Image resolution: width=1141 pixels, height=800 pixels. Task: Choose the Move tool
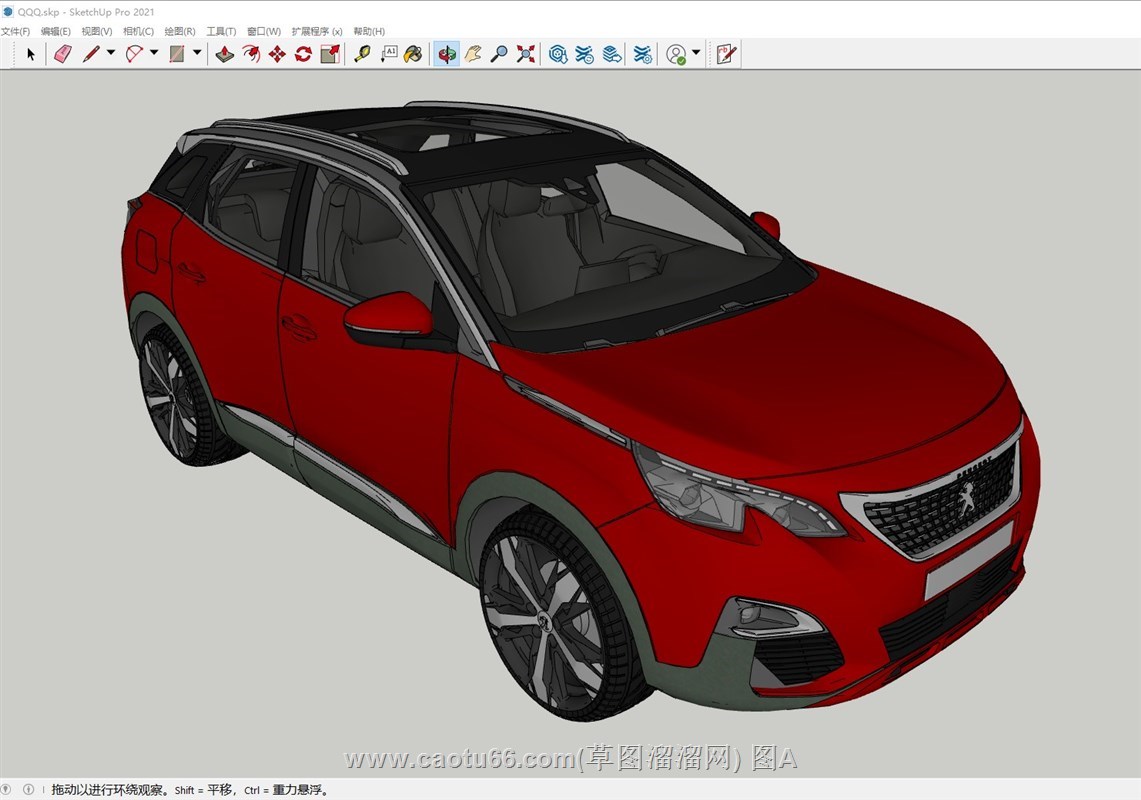277,54
